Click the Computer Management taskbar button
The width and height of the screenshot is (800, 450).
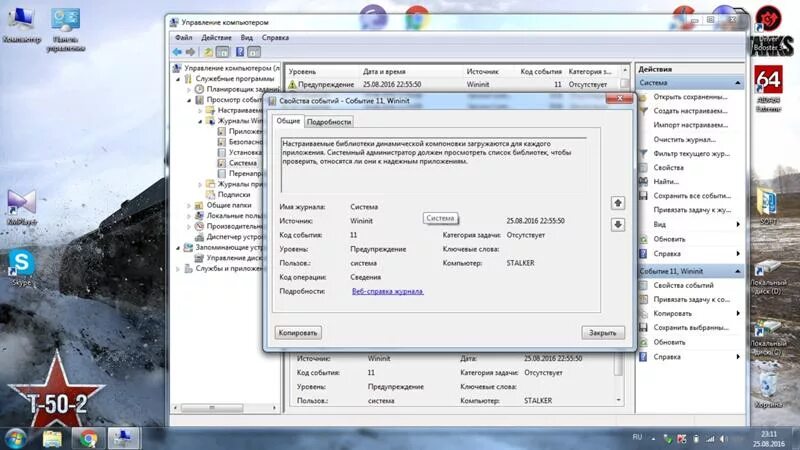123,438
